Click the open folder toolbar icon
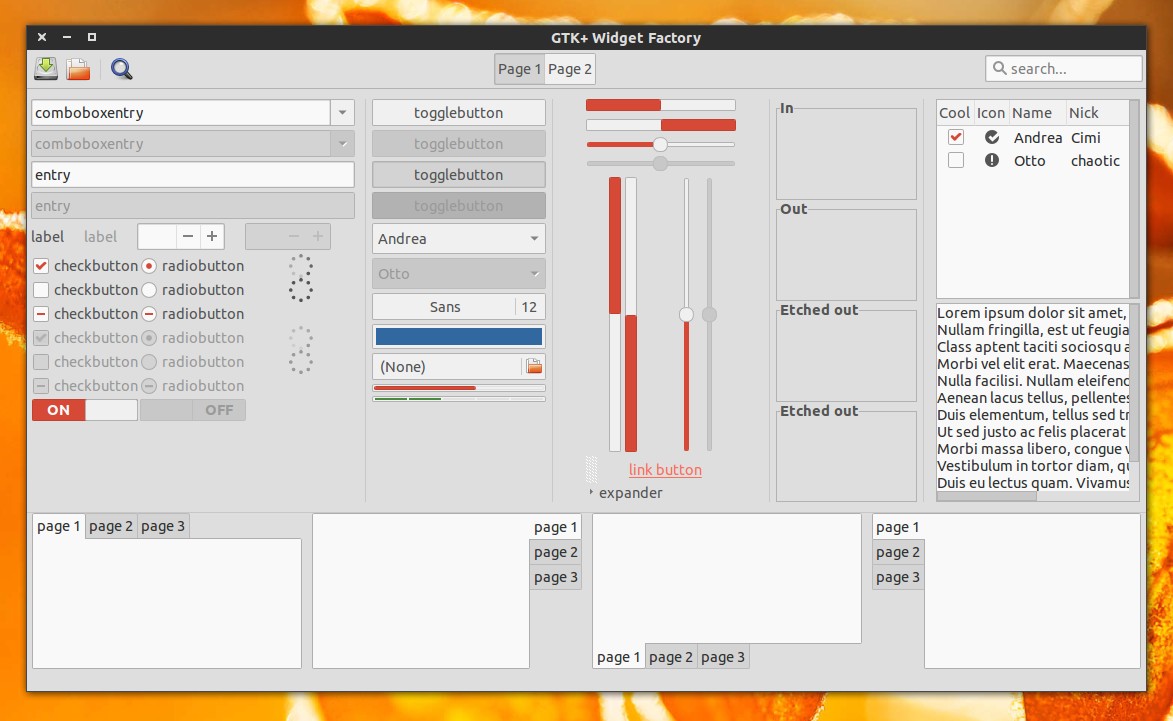The image size is (1173, 721). (77, 68)
